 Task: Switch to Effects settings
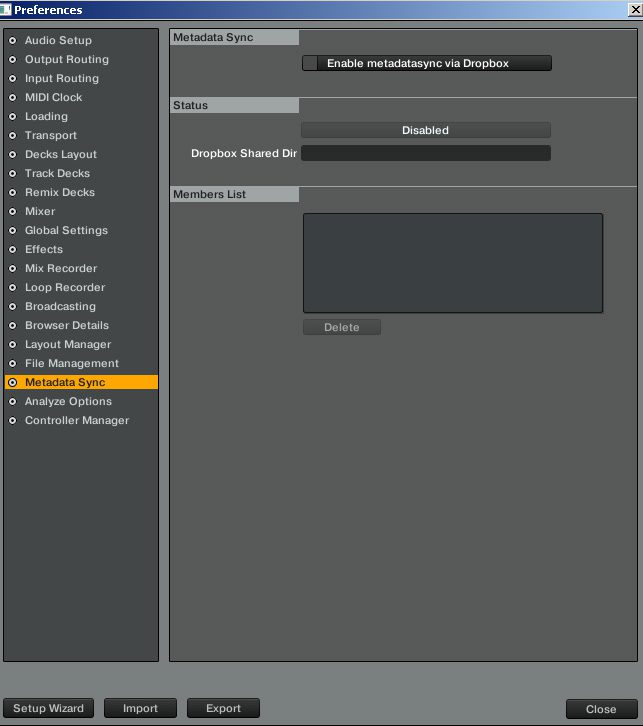tap(43, 250)
